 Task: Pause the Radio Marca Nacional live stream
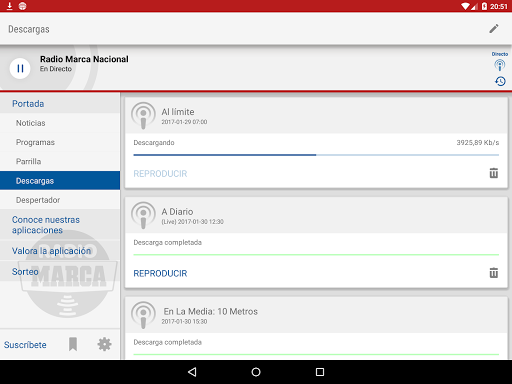(20, 68)
